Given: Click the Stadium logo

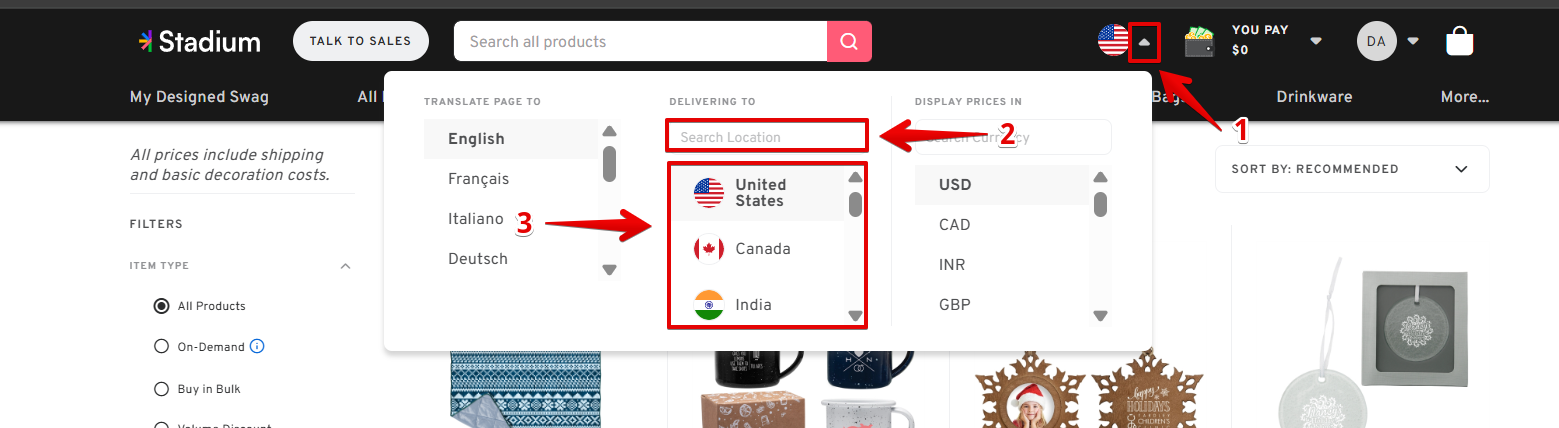Looking at the screenshot, I should point(200,42).
